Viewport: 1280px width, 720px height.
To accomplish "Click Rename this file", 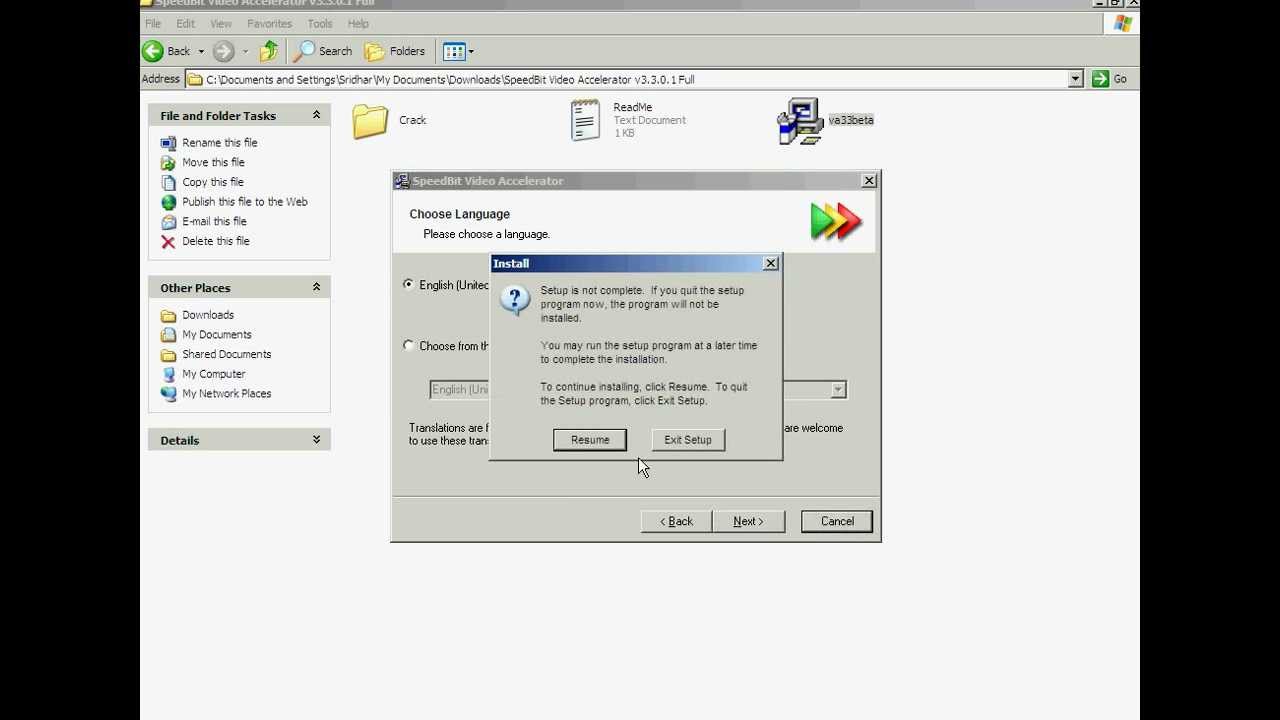I will pos(219,143).
